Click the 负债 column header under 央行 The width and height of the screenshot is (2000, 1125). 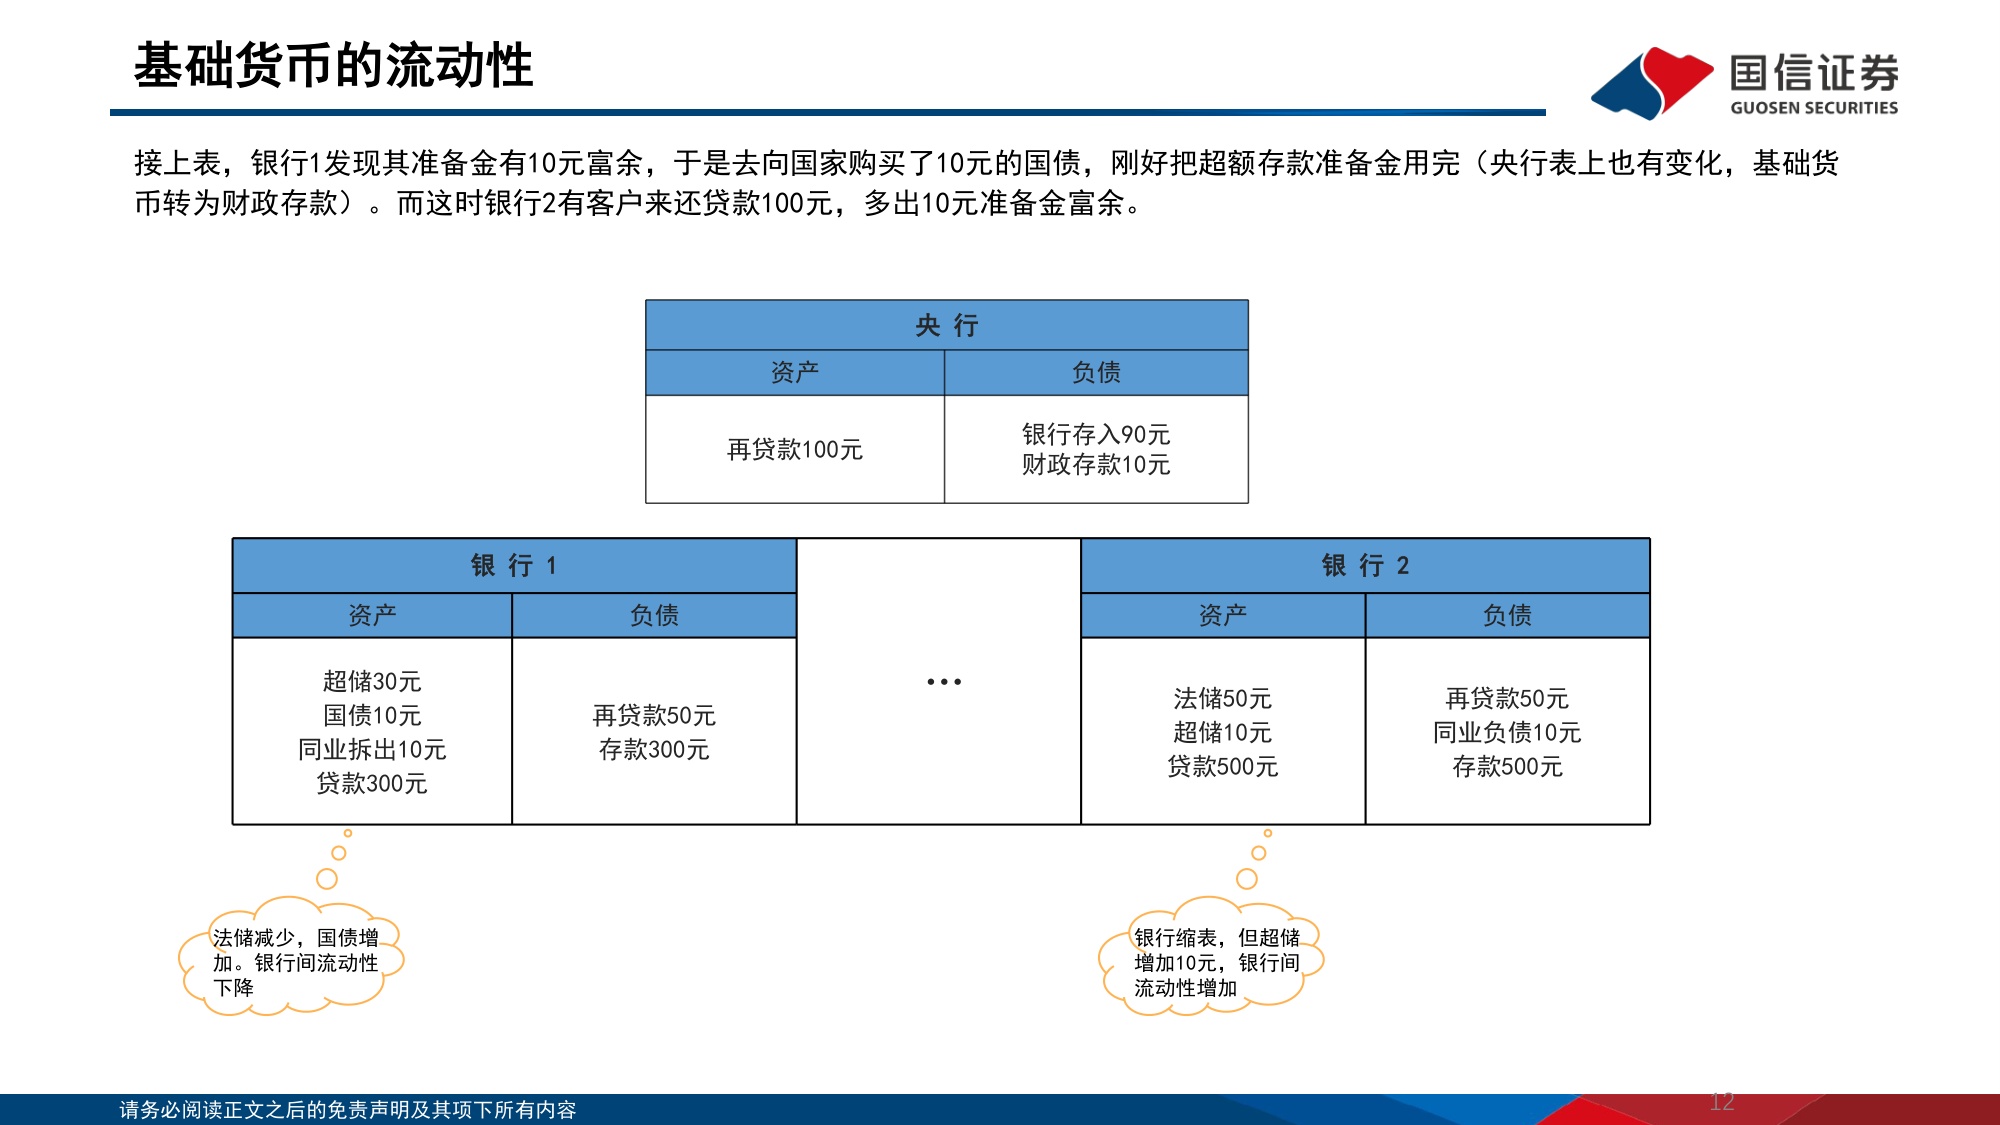click(1096, 372)
